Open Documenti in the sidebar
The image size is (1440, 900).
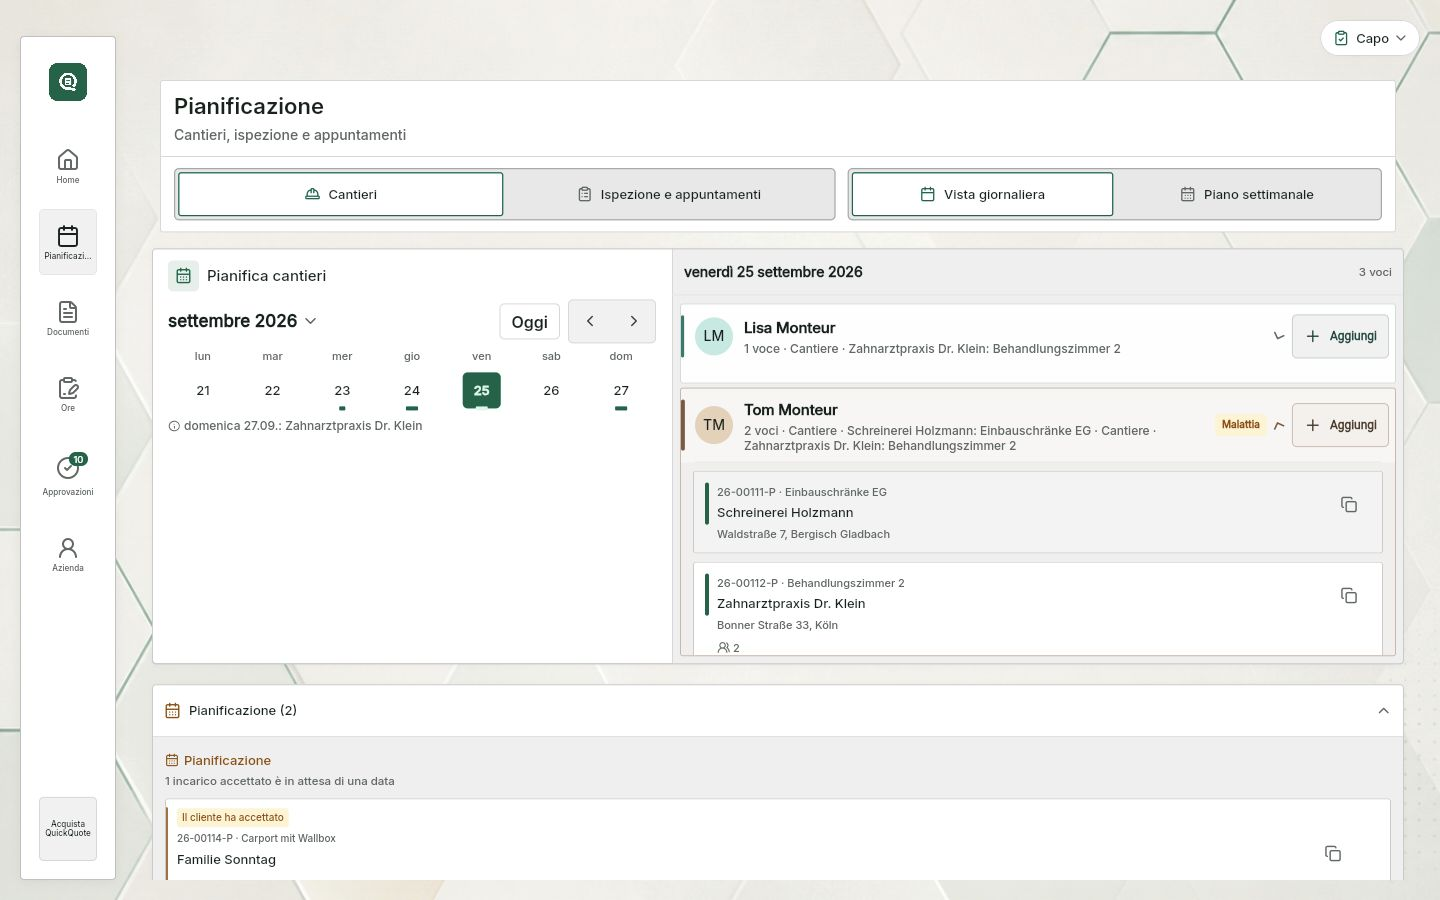[x=68, y=318]
